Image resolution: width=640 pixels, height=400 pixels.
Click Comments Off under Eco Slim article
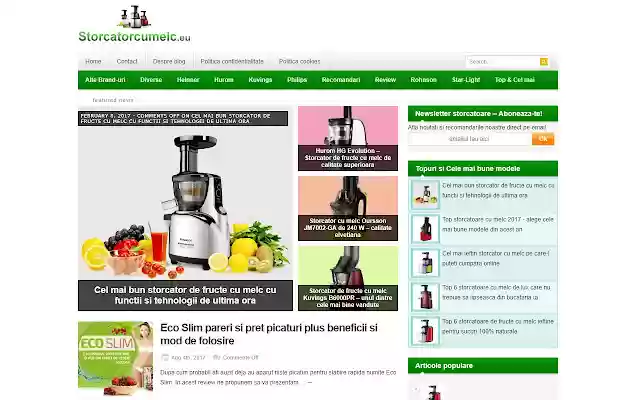coord(240,358)
